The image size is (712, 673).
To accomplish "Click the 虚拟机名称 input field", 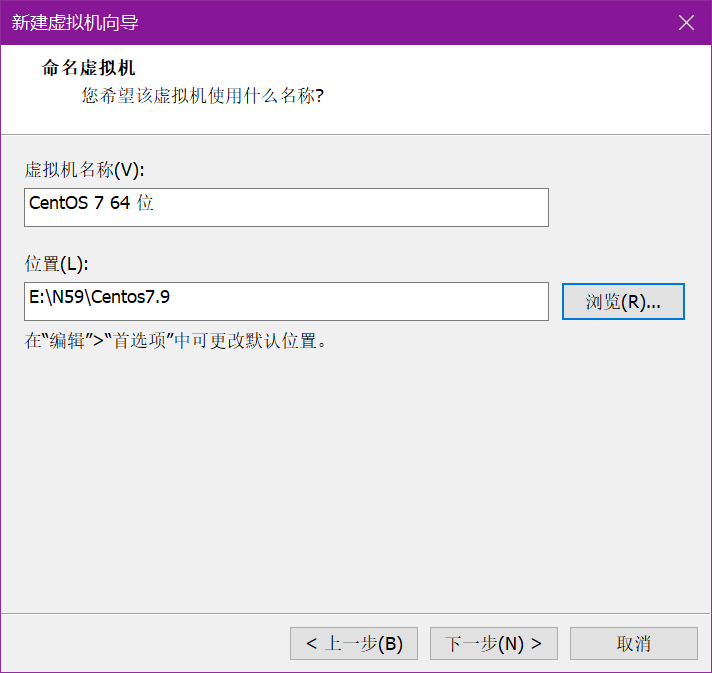I will [286, 208].
